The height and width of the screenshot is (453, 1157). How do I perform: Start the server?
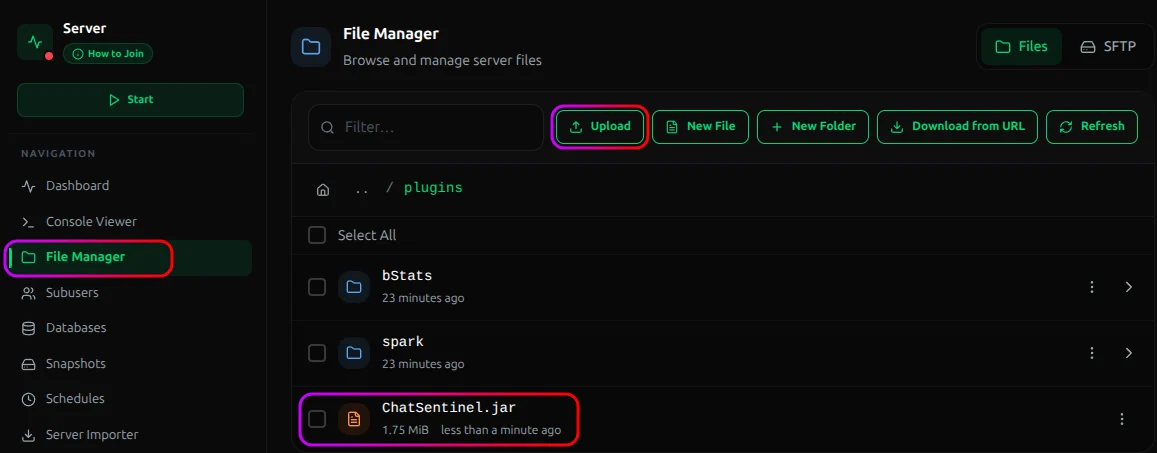[x=131, y=100]
